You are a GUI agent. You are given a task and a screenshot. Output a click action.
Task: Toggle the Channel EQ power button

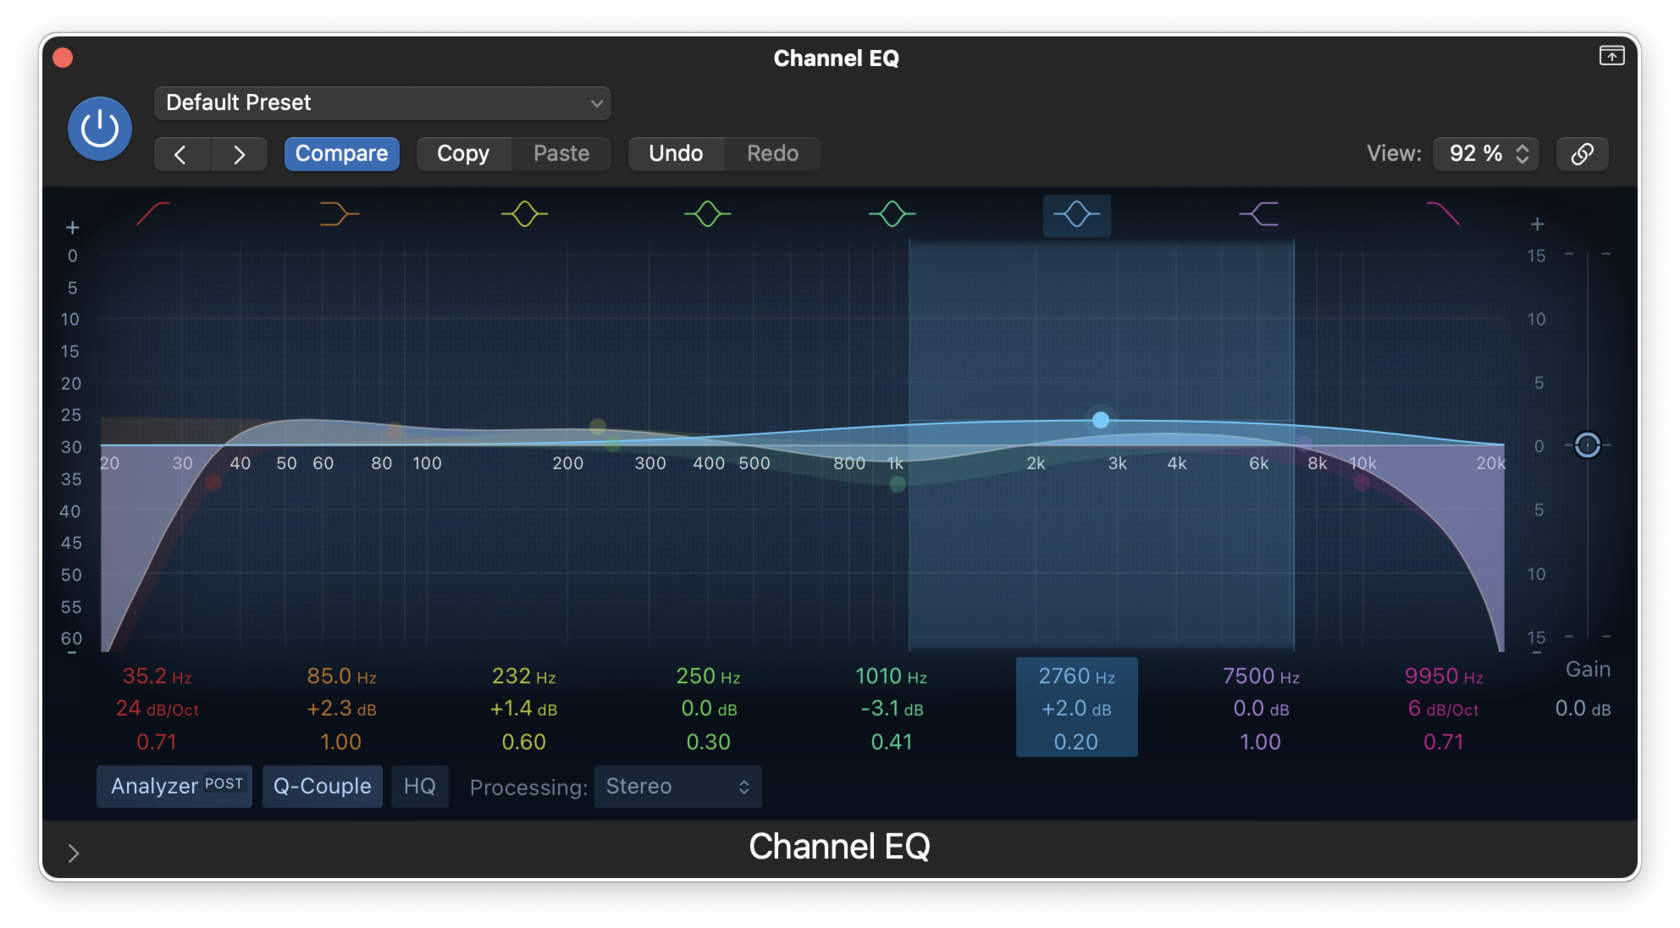(99, 128)
